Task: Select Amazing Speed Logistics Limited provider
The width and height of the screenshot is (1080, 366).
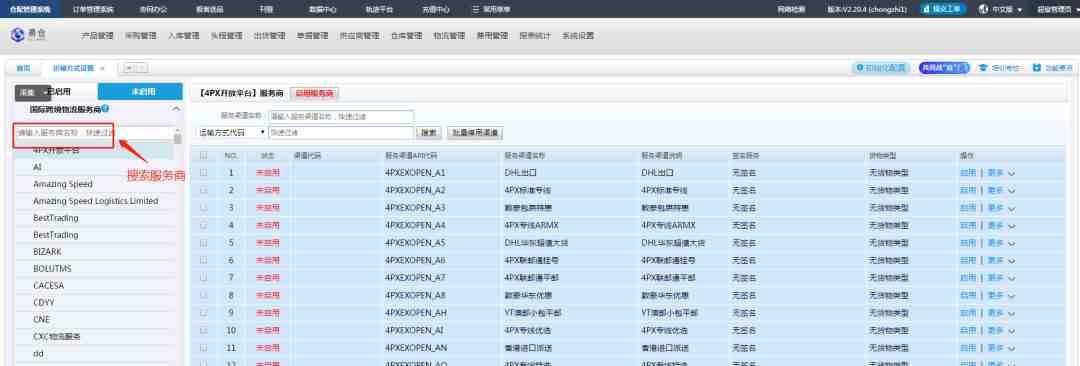Action: coord(96,201)
